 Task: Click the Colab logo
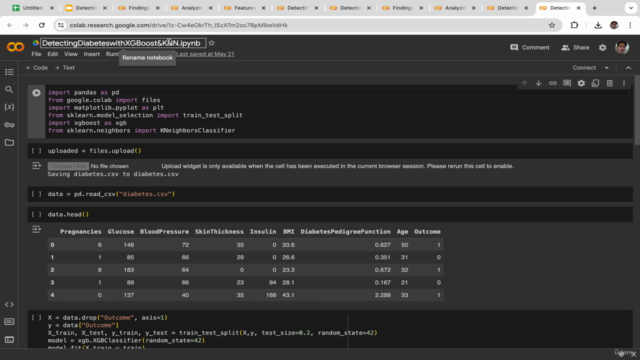pos(16,47)
